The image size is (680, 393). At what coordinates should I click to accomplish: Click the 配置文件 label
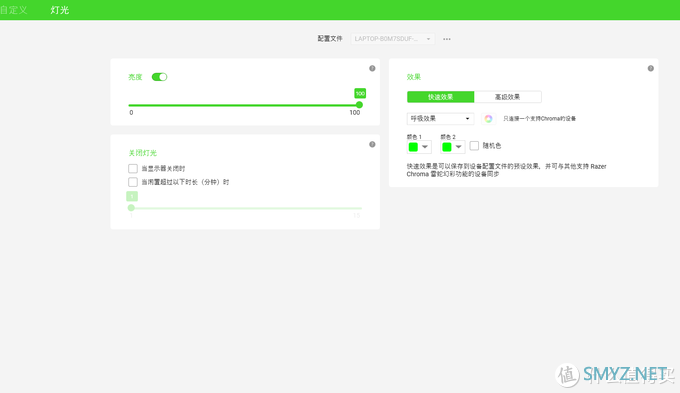coord(330,39)
